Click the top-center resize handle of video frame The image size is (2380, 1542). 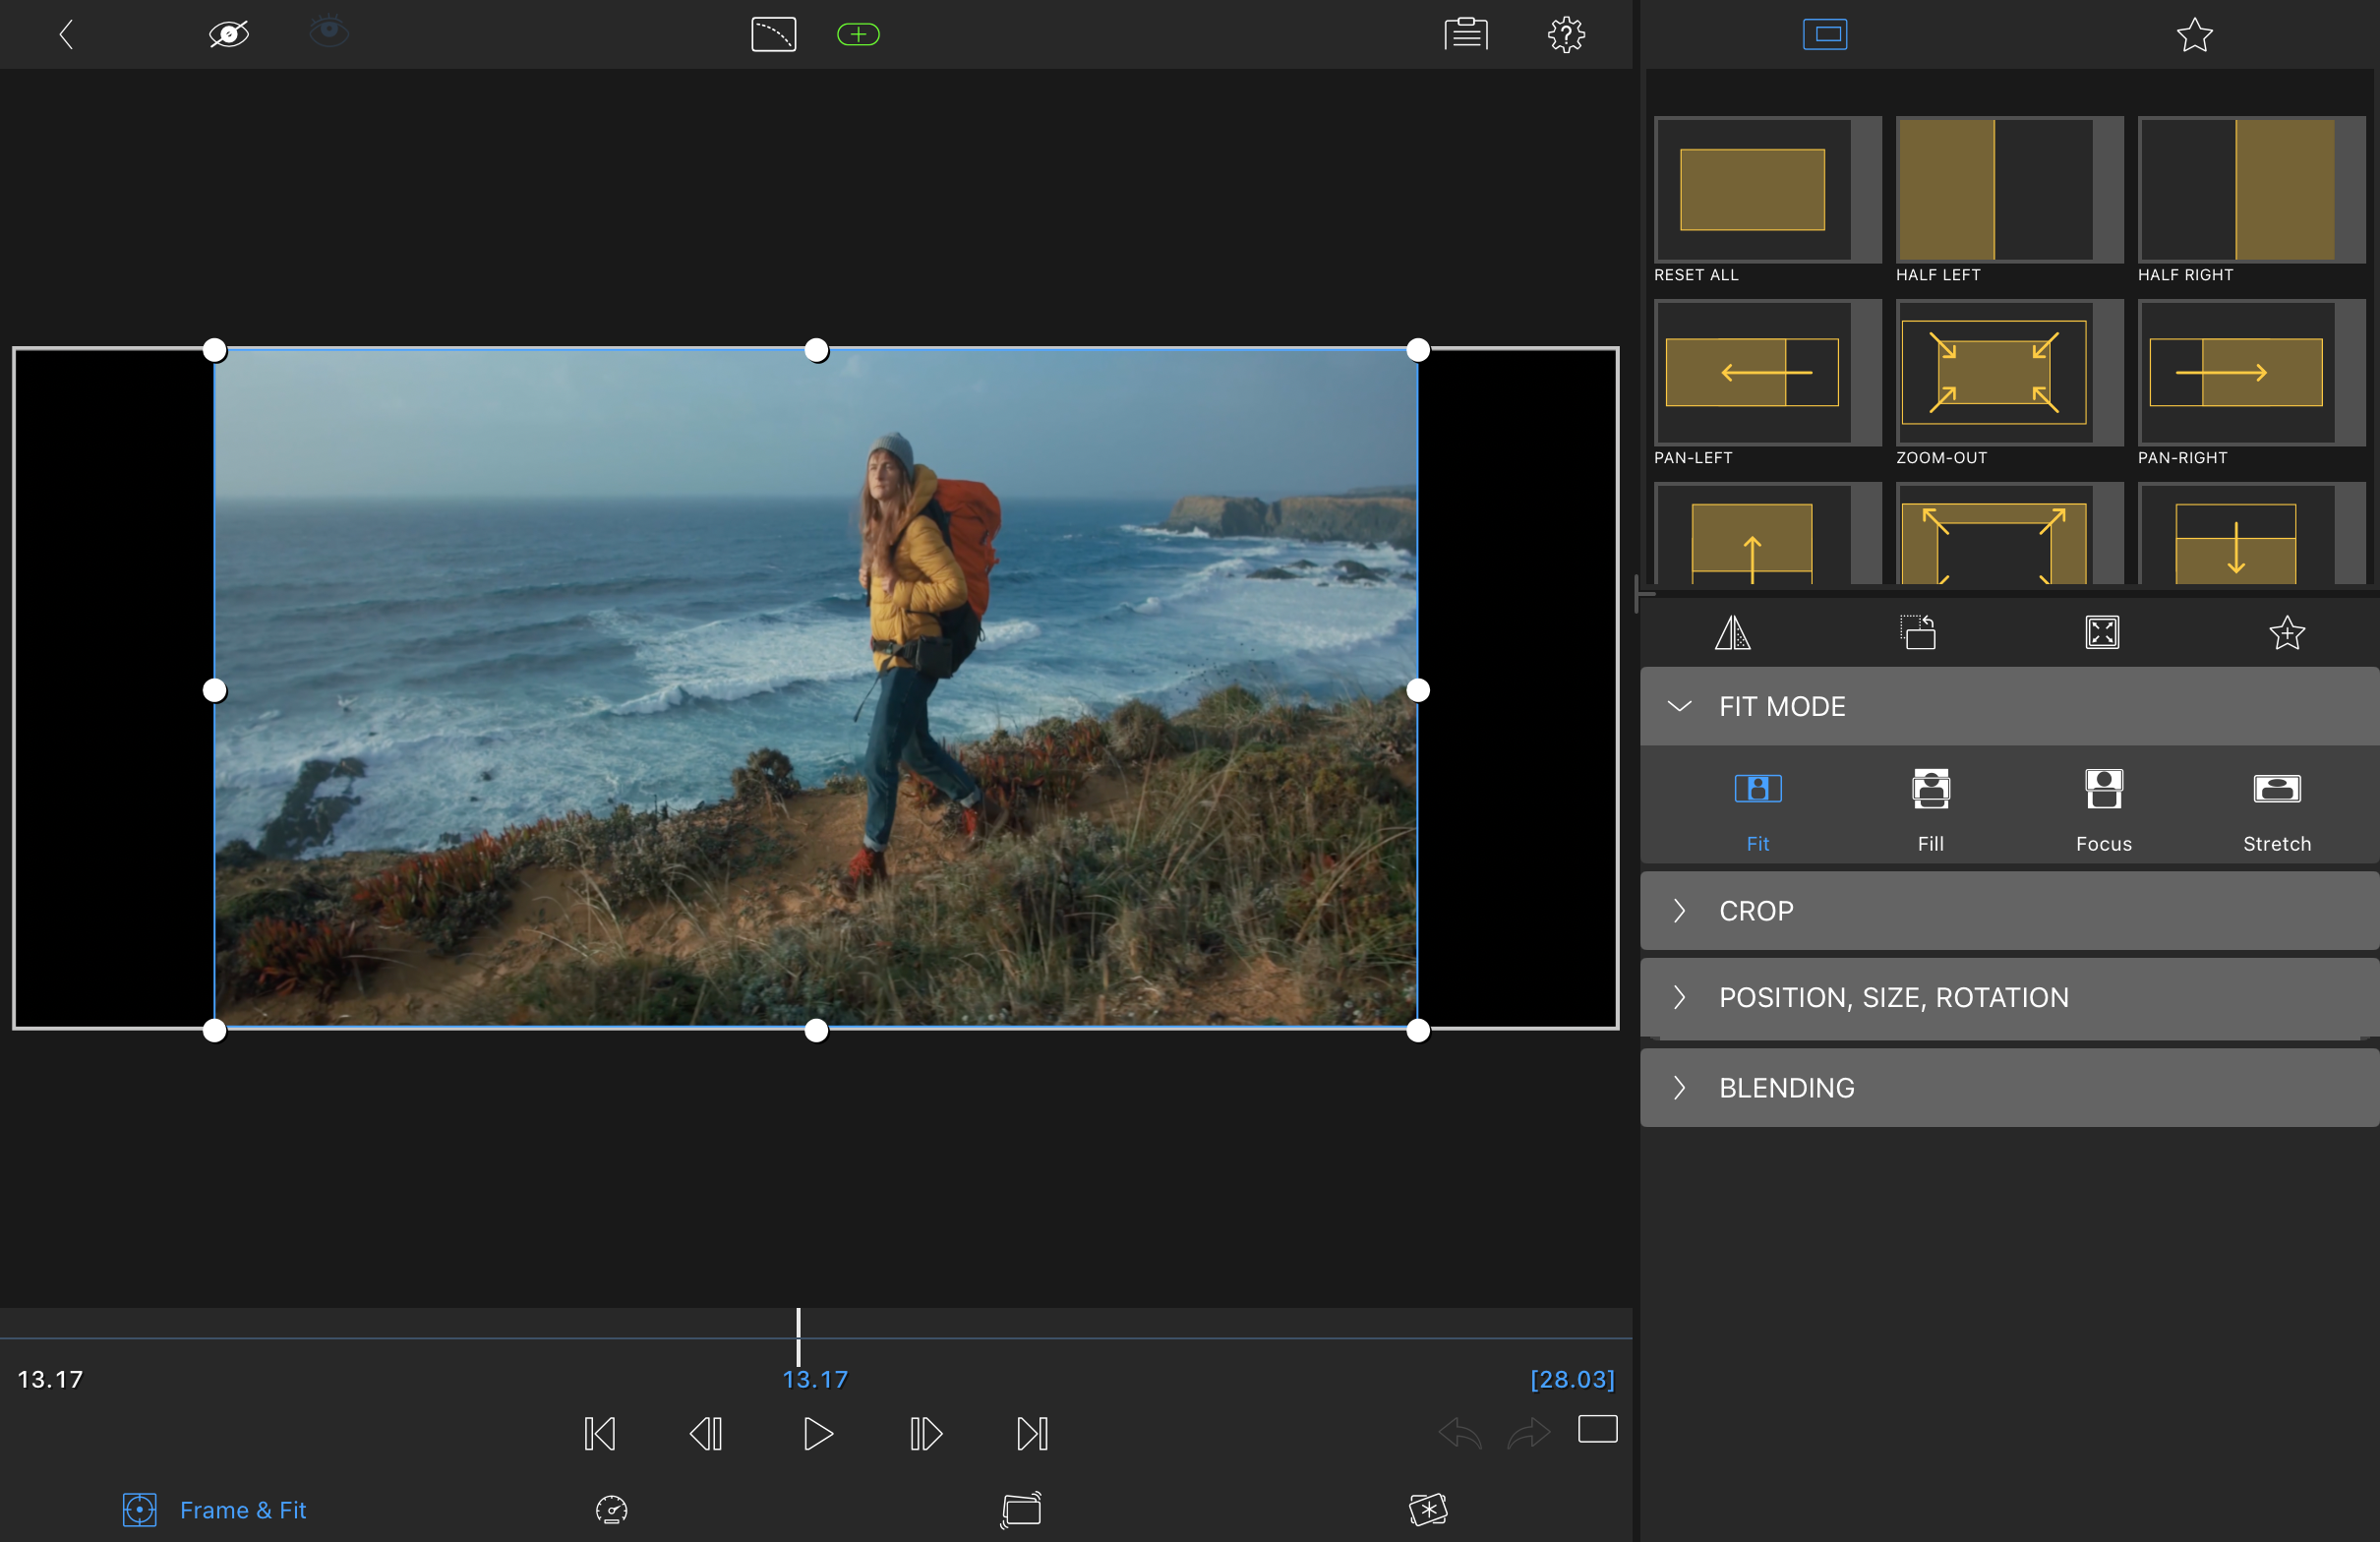click(x=816, y=350)
